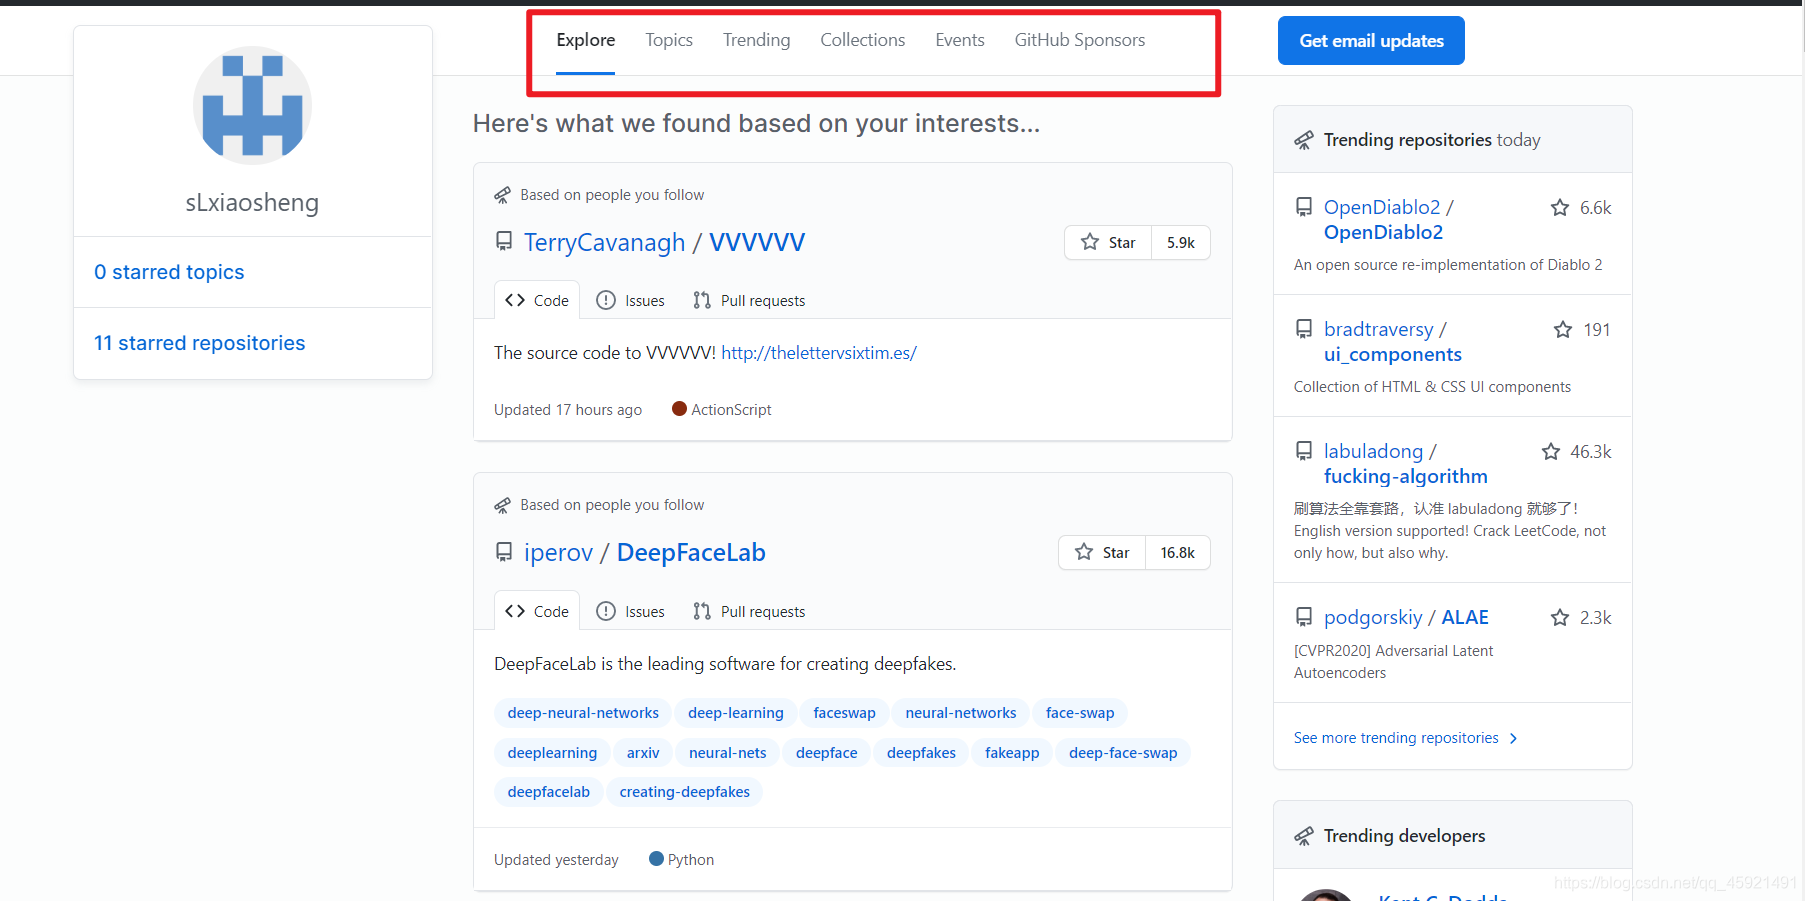This screenshot has height=901, width=1805.
Task: Click the Issues icon in DeepFaceLab card
Action: pos(606,611)
